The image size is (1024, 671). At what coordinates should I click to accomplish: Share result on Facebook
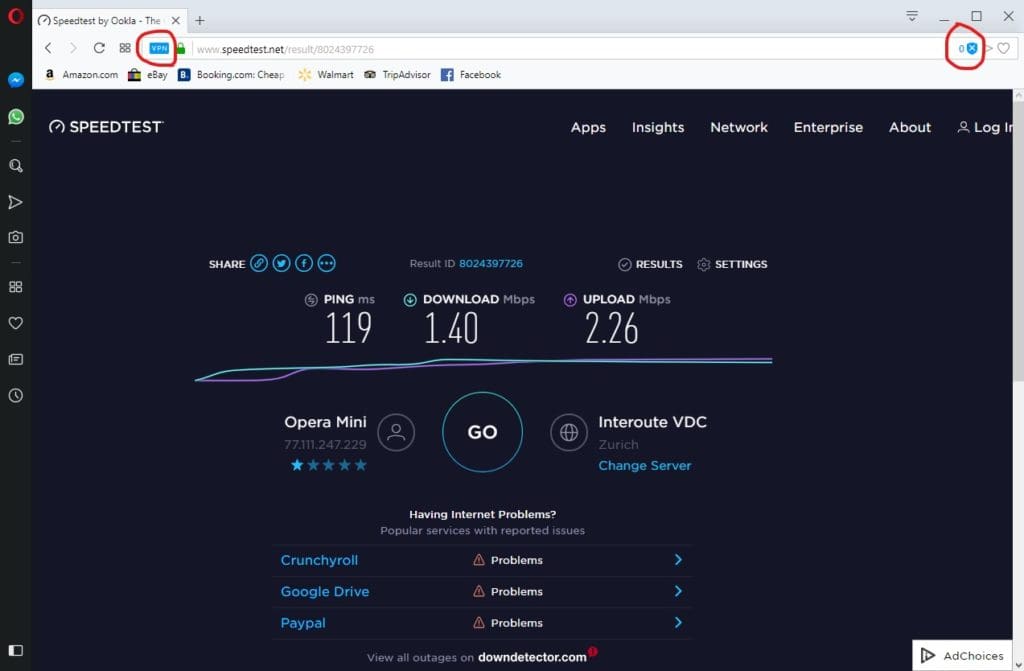click(304, 263)
